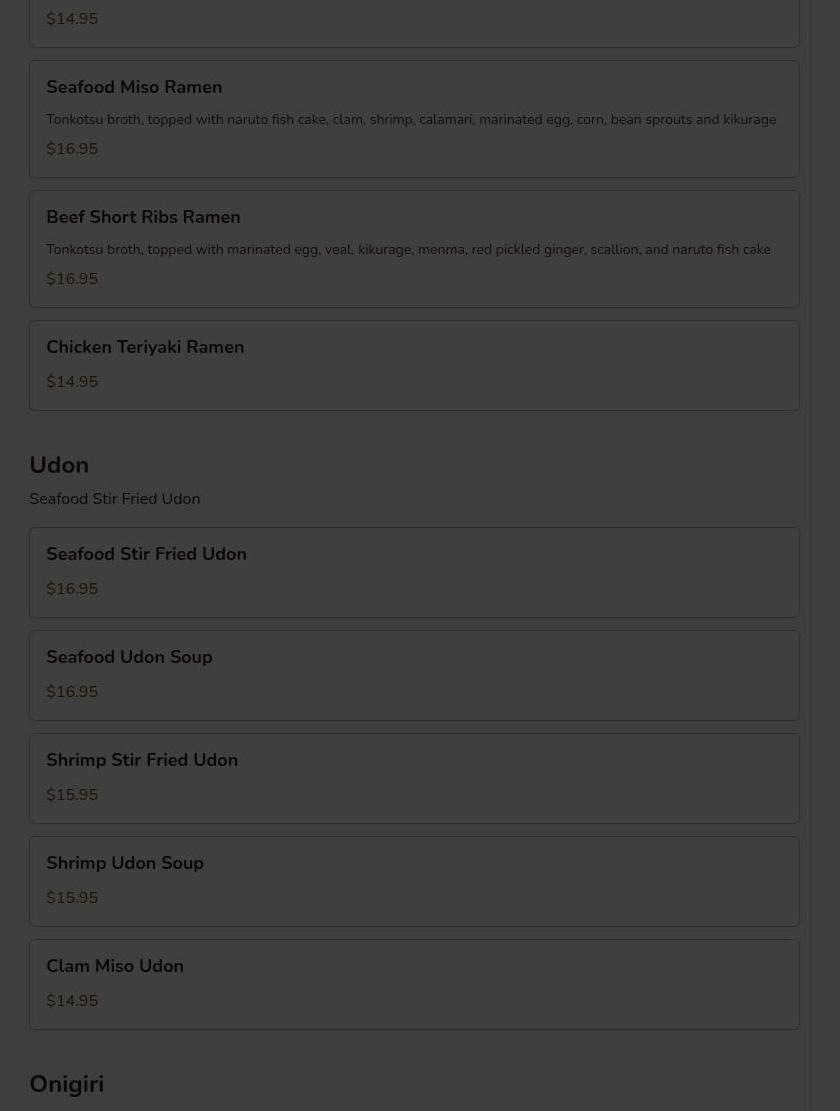The height and width of the screenshot is (1111, 840).
Task: Click the Udon section subtitle text
Action: [x=115, y=499]
